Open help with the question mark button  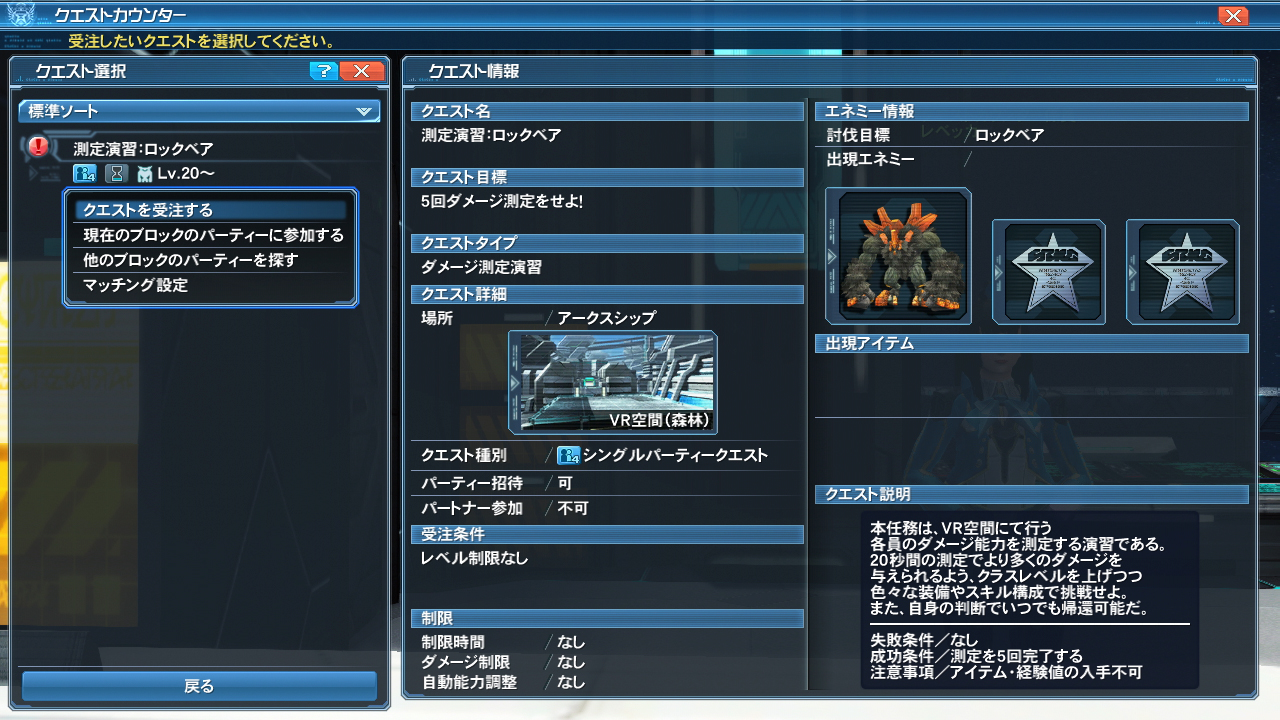coord(324,71)
